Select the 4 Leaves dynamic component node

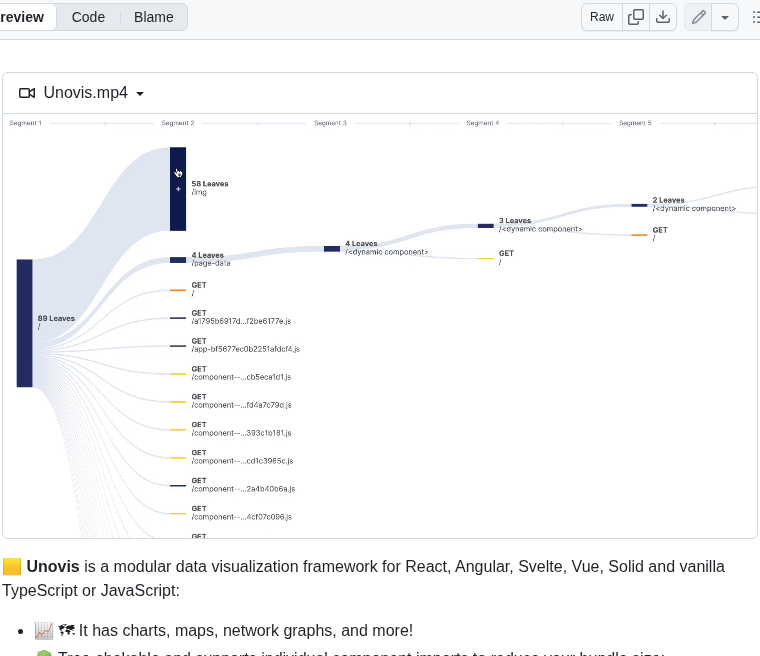[x=332, y=249]
